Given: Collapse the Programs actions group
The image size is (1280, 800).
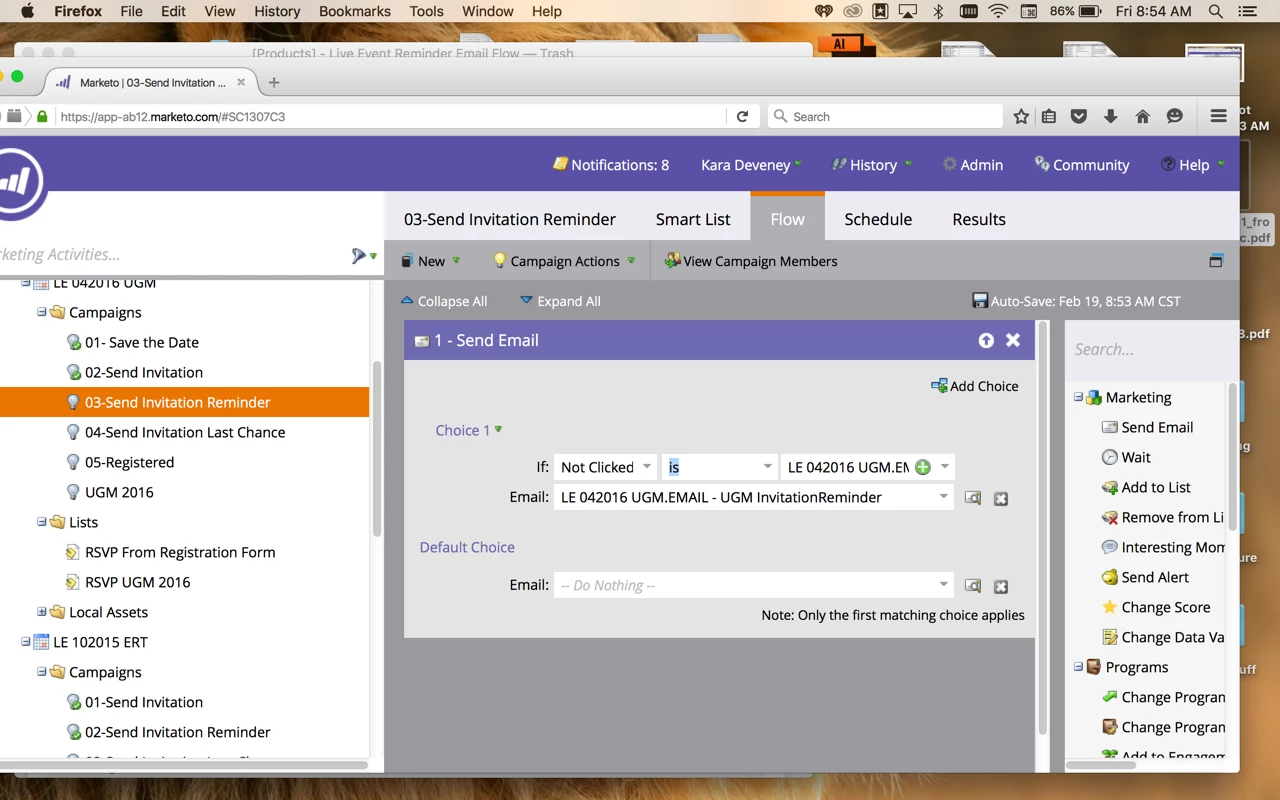Looking at the screenshot, I should [x=1078, y=667].
